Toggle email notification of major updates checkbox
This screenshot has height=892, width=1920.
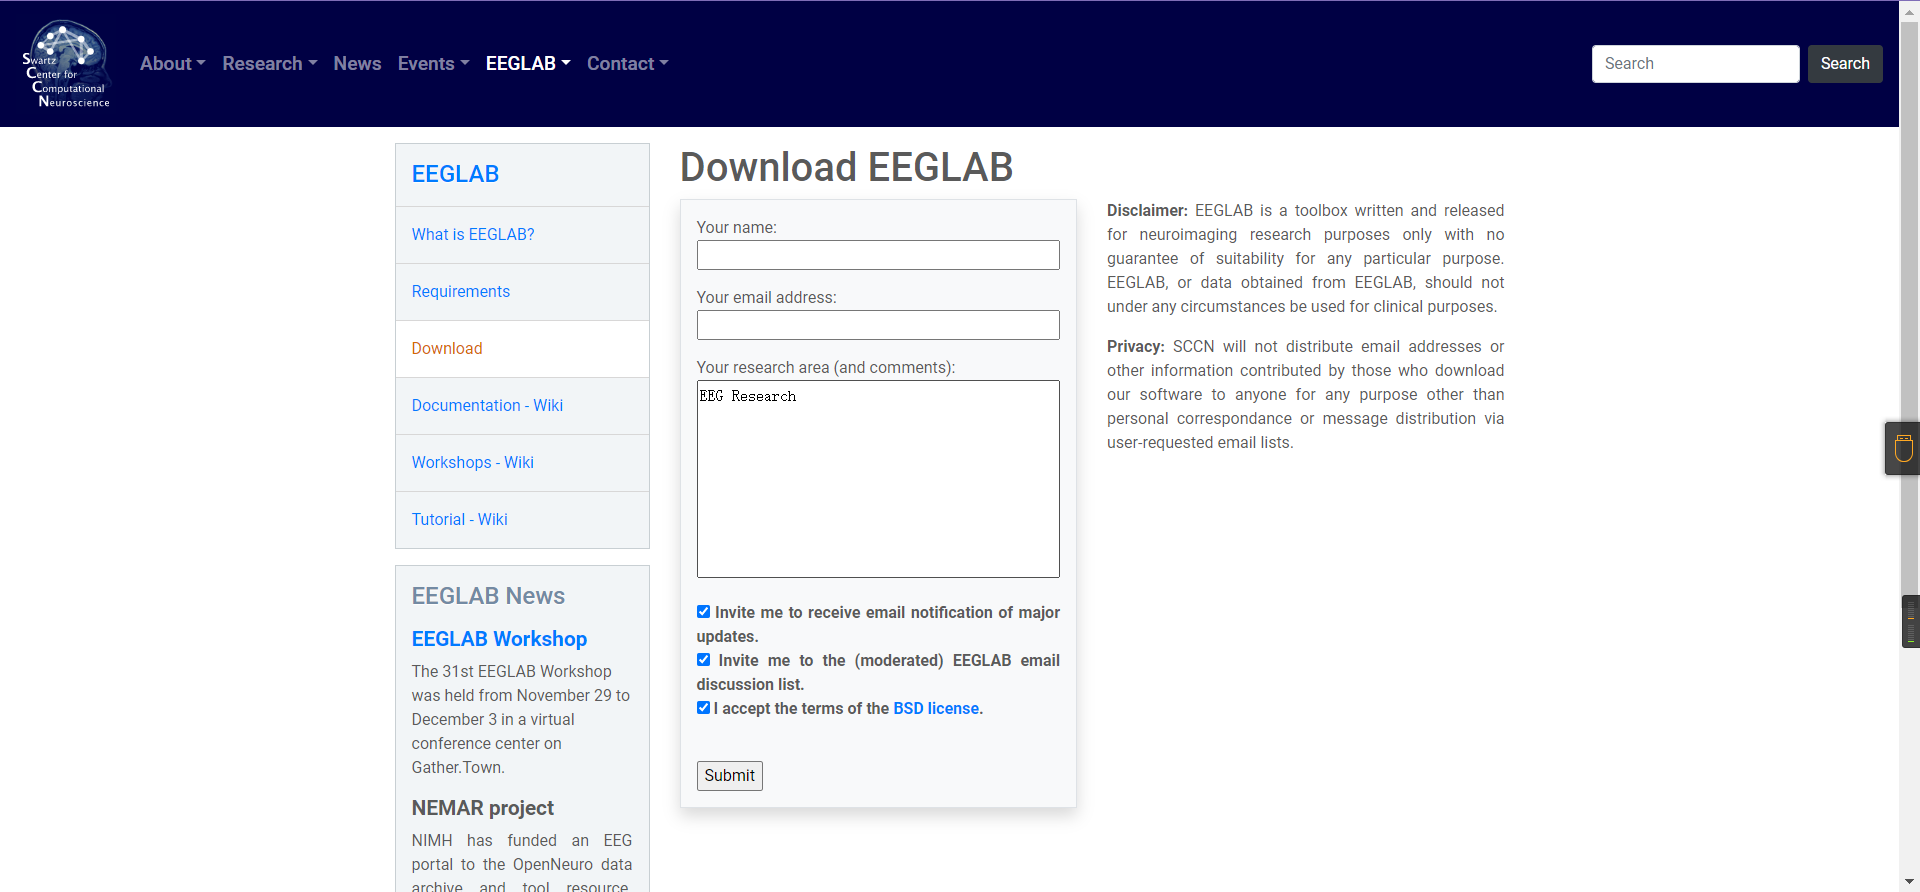704,612
